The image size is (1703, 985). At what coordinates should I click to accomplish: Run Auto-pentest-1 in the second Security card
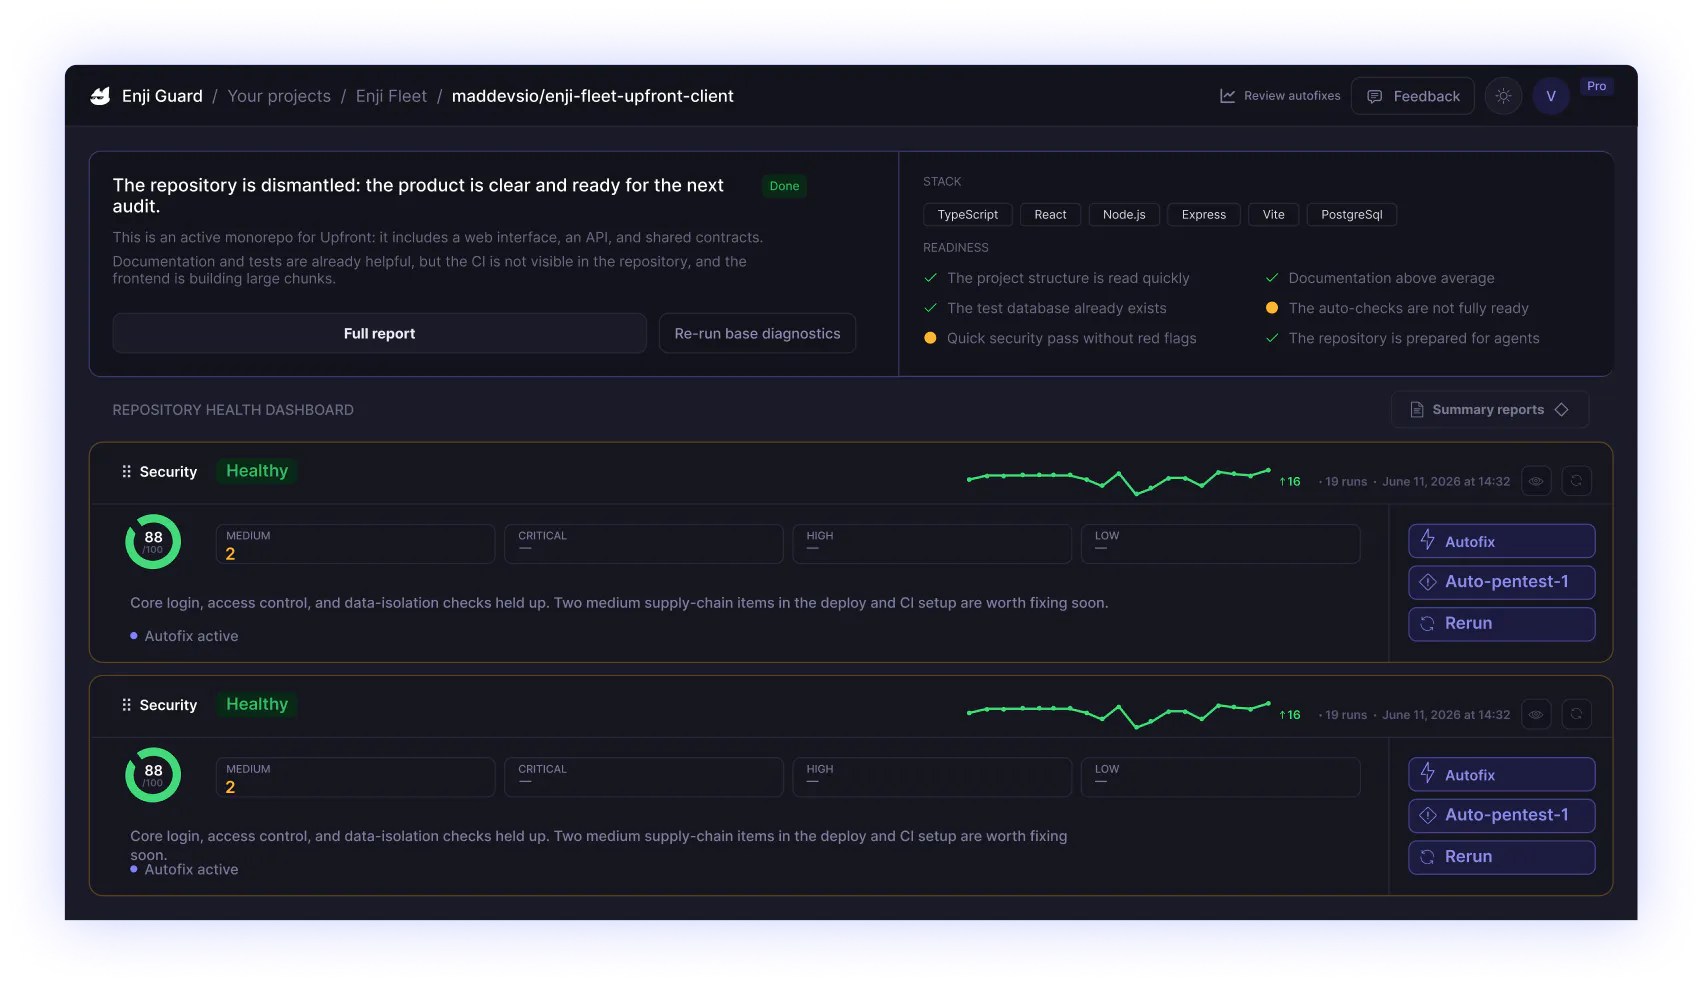(x=1501, y=816)
